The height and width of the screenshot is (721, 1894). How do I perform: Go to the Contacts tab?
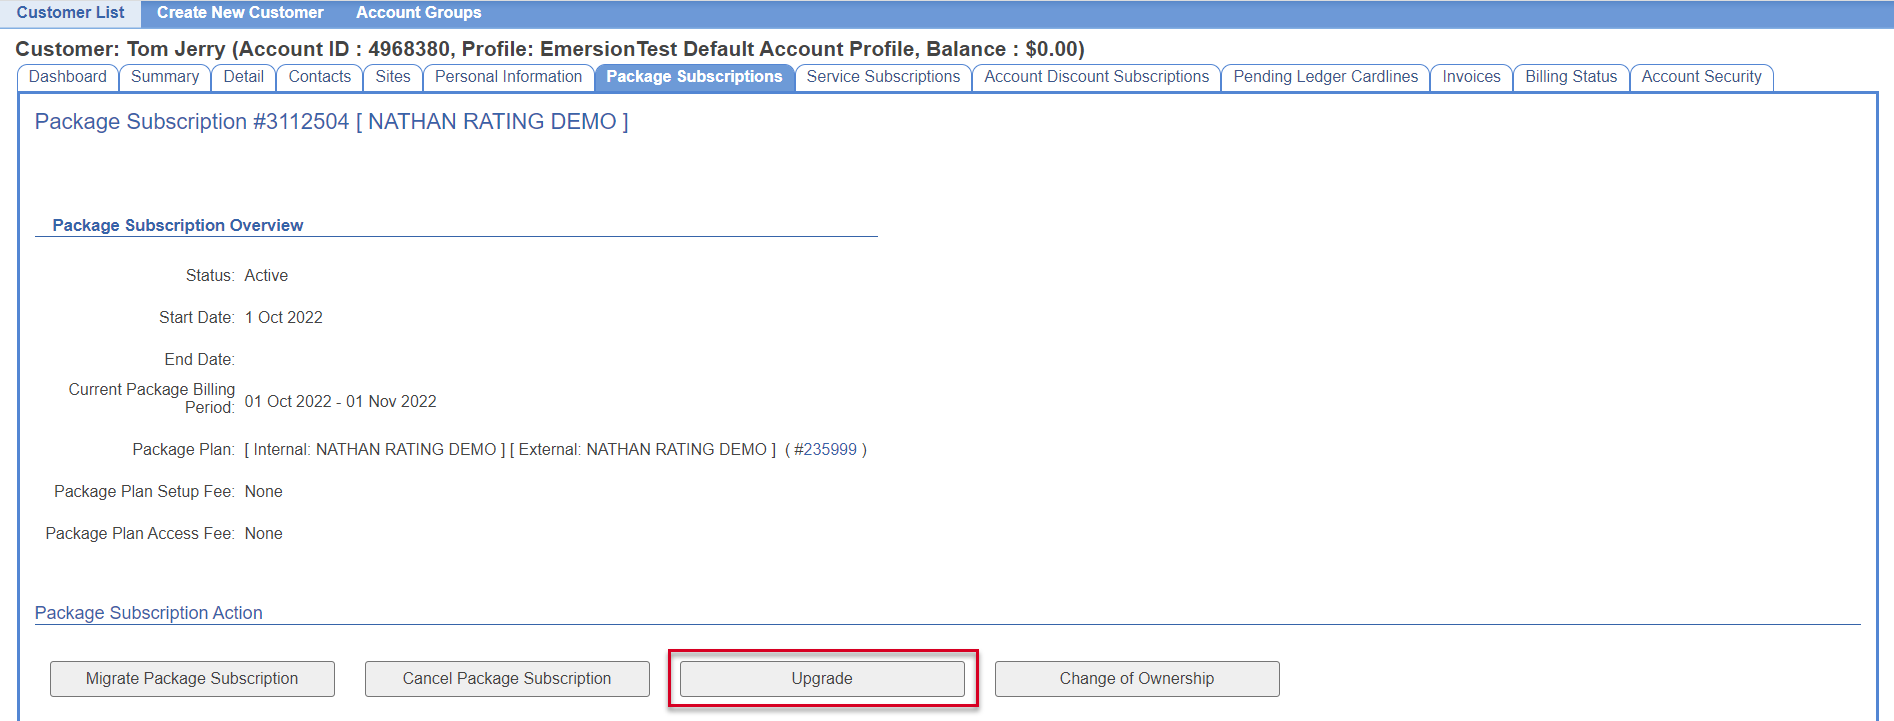pyautogui.click(x=320, y=77)
